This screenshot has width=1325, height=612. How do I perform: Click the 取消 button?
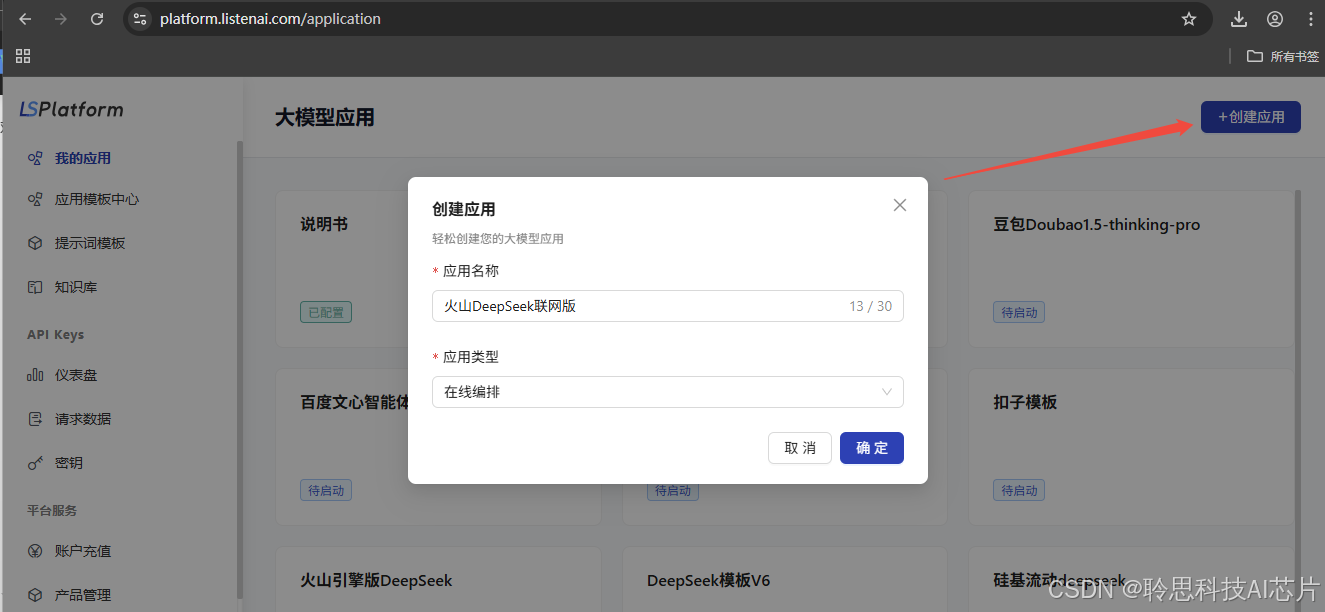[800, 448]
